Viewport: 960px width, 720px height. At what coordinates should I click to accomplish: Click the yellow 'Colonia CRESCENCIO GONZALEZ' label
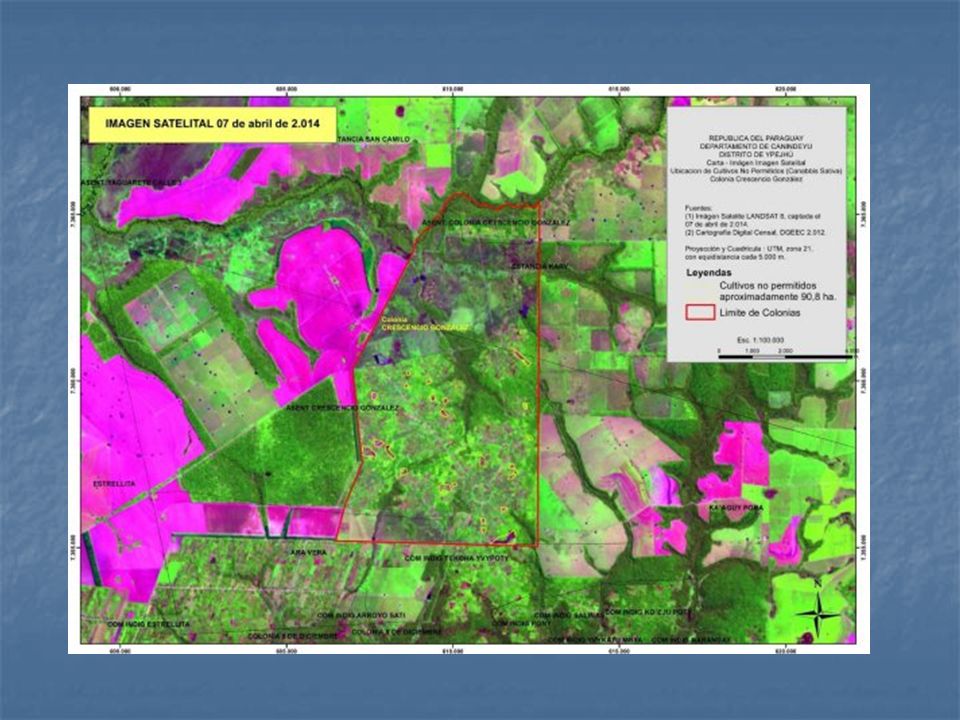425,324
